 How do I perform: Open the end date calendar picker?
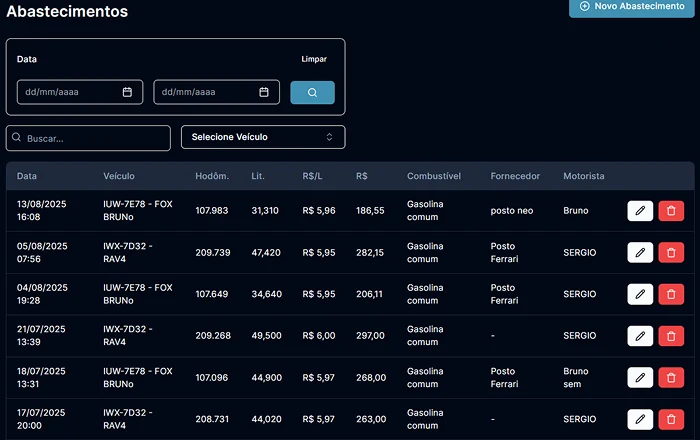pyautogui.click(x=264, y=92)
